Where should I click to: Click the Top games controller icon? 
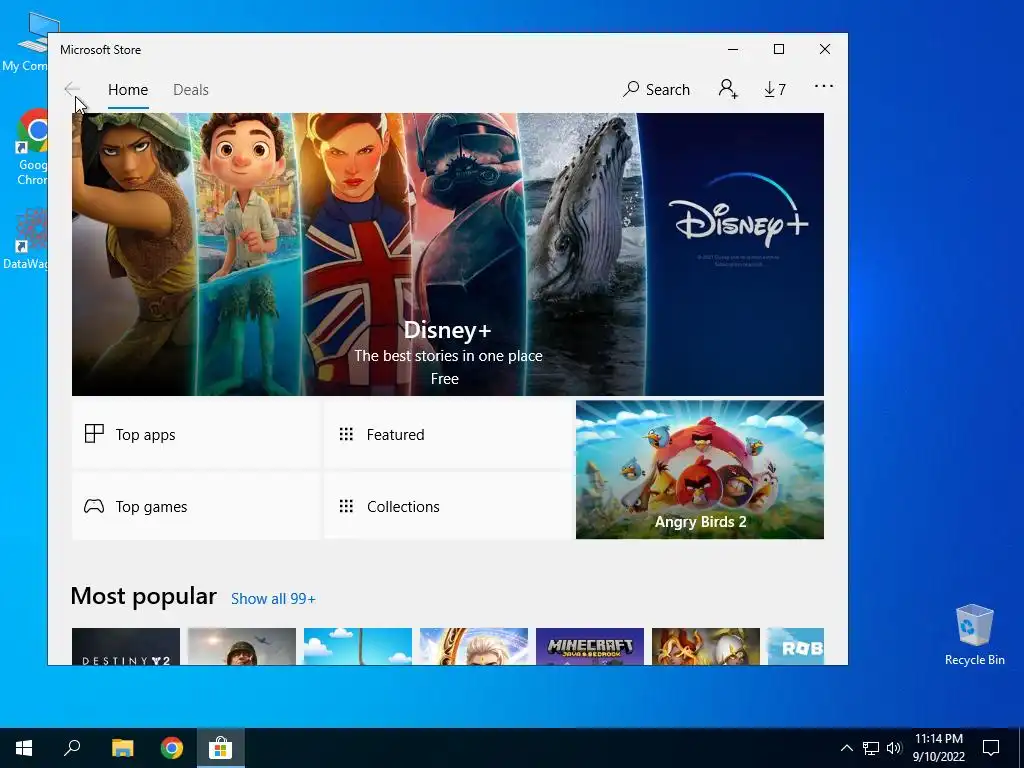94,506
